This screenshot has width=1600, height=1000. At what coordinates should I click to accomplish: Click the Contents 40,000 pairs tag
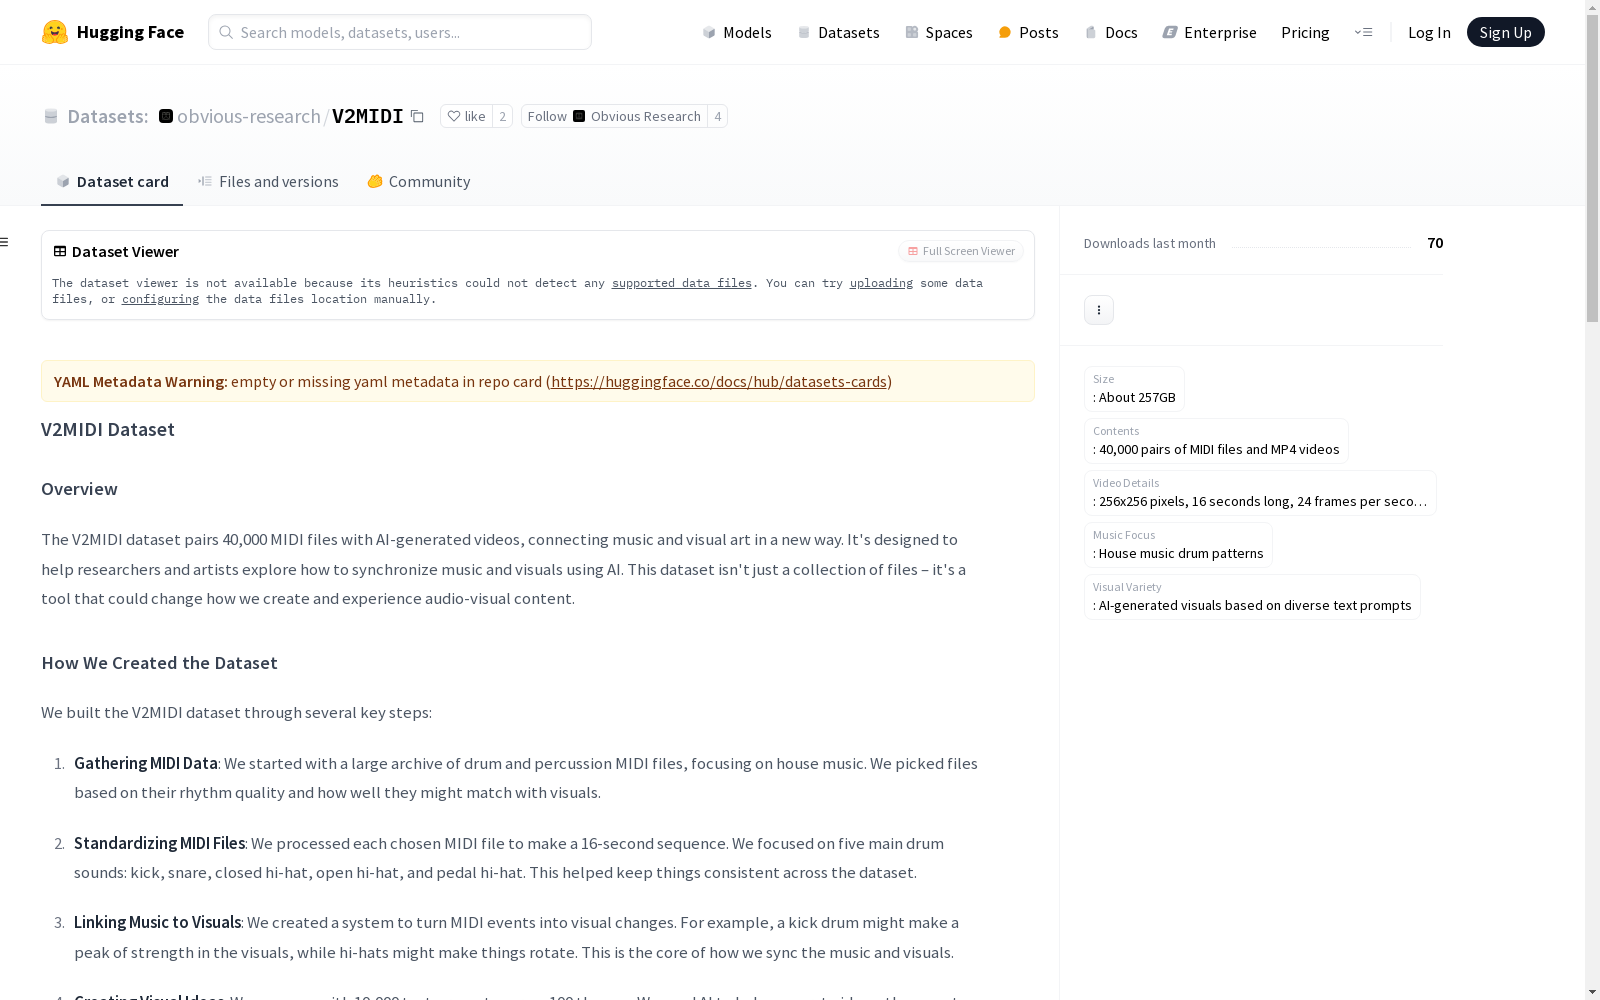[x=1216, y=441]
